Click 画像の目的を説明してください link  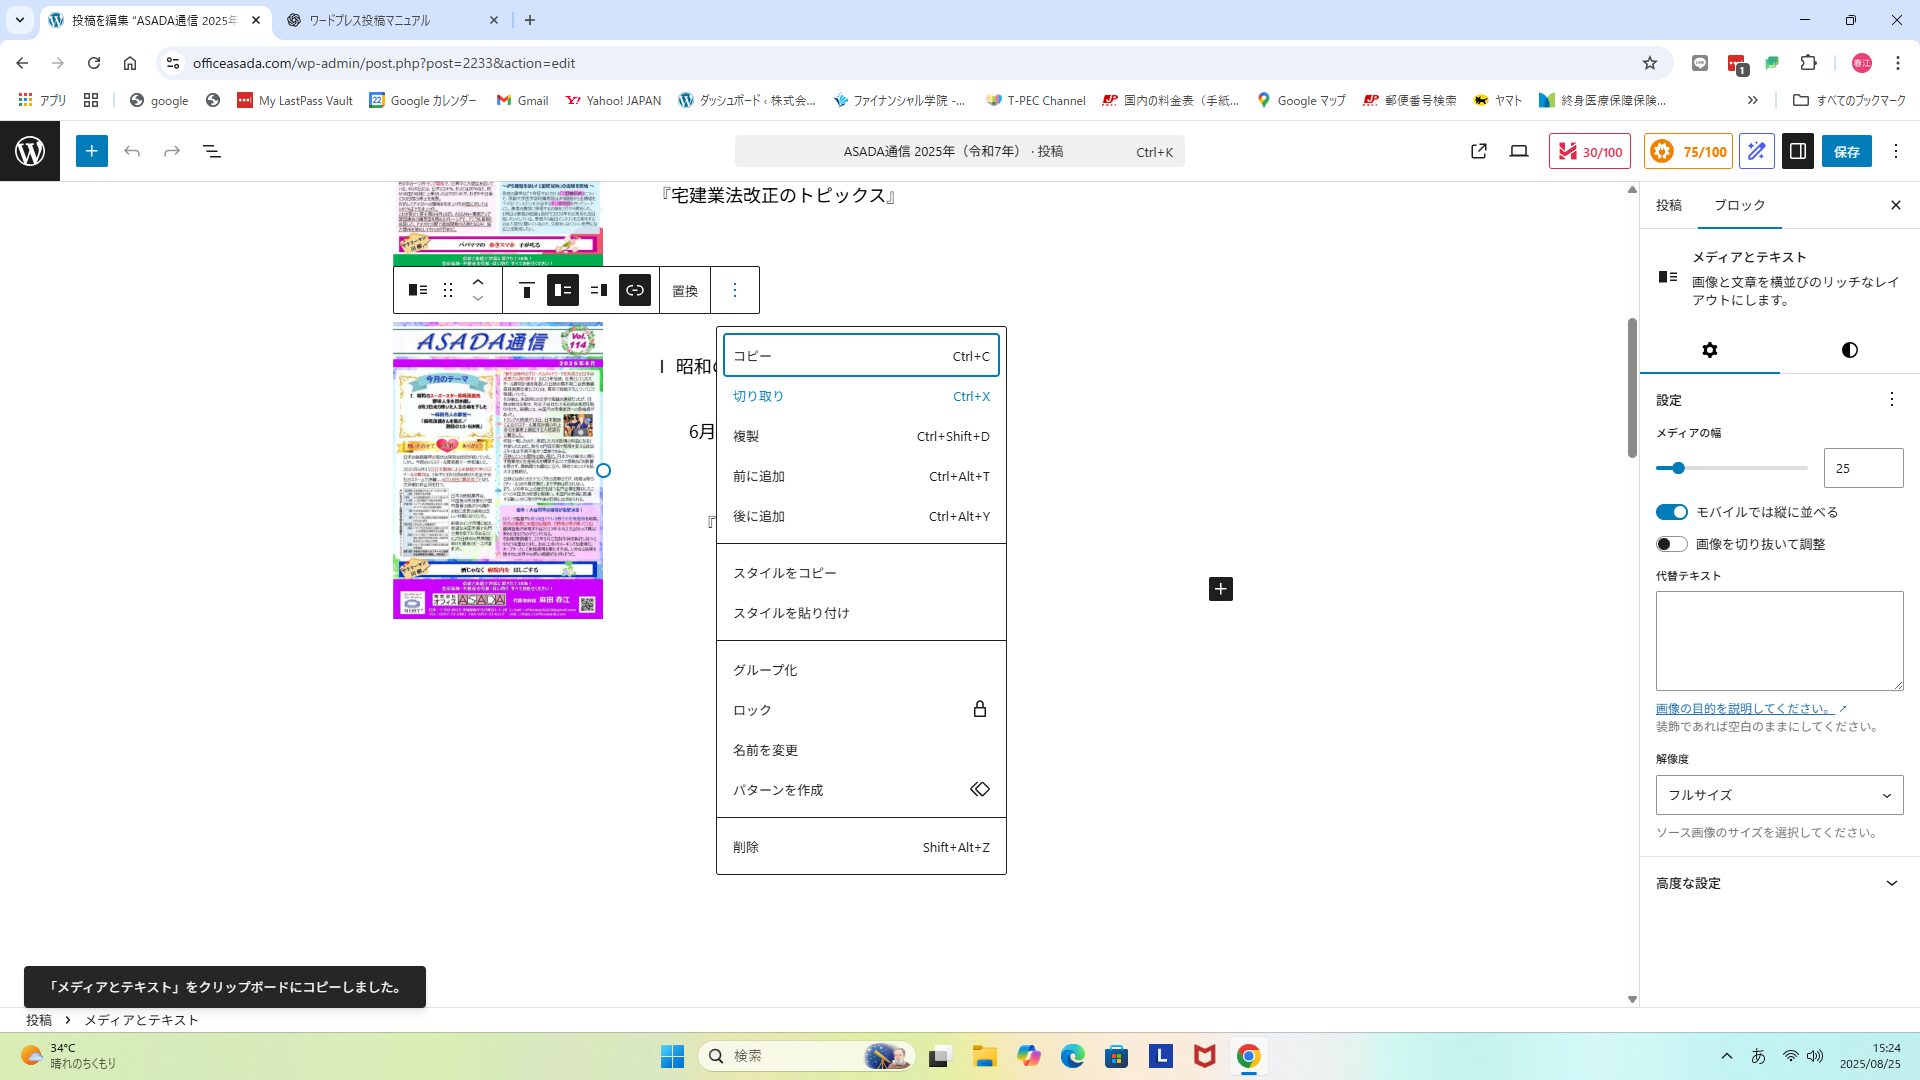[1745, 708]
